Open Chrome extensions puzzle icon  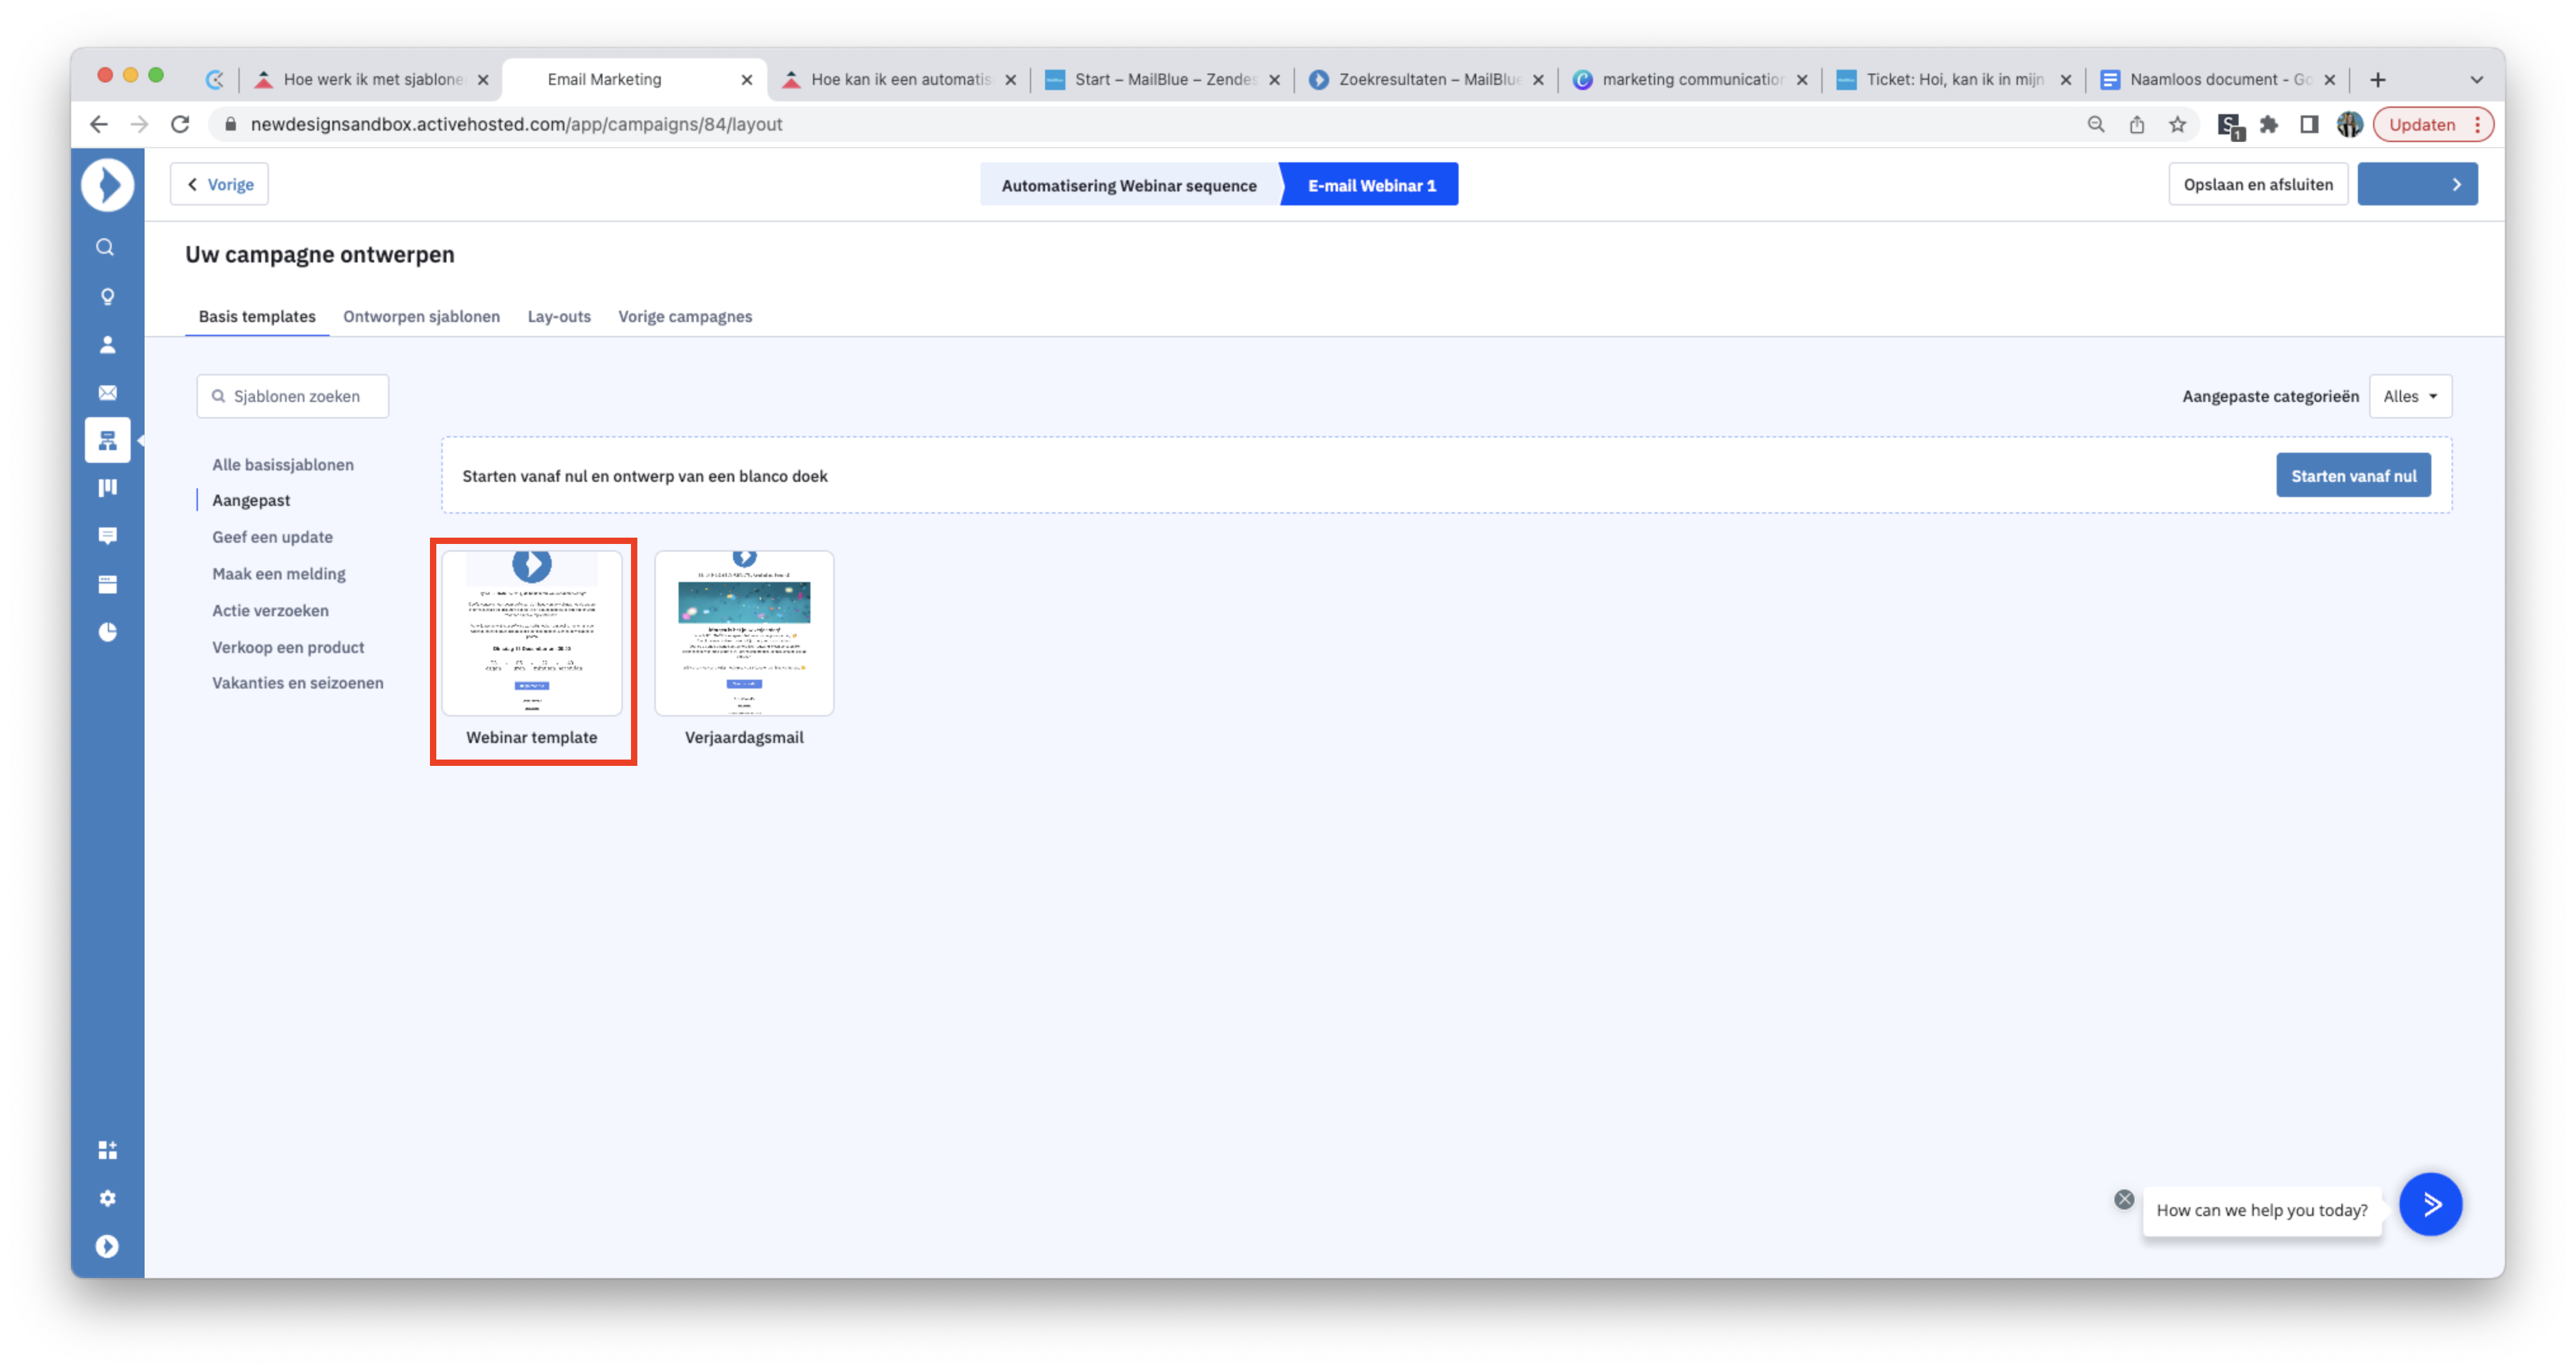point(2269,124)
